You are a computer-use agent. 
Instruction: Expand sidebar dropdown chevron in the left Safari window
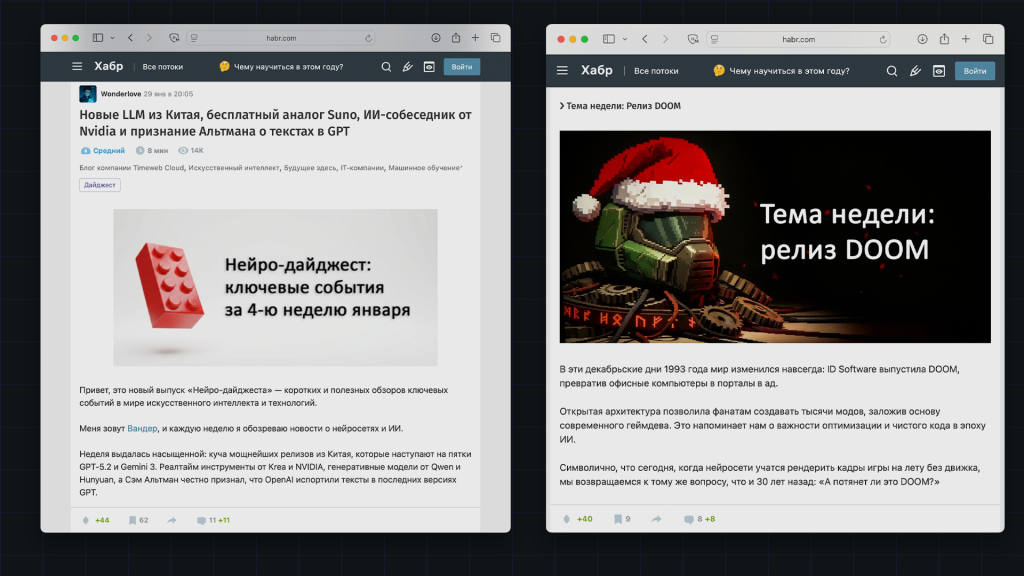(113, 38)
